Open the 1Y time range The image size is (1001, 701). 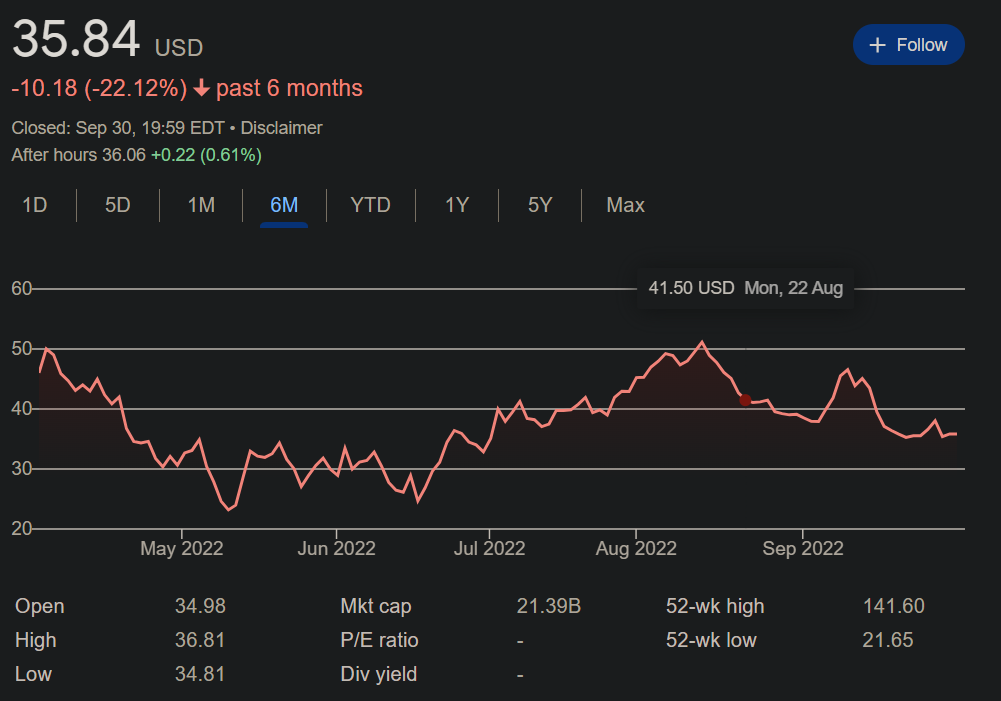(457, 205)
